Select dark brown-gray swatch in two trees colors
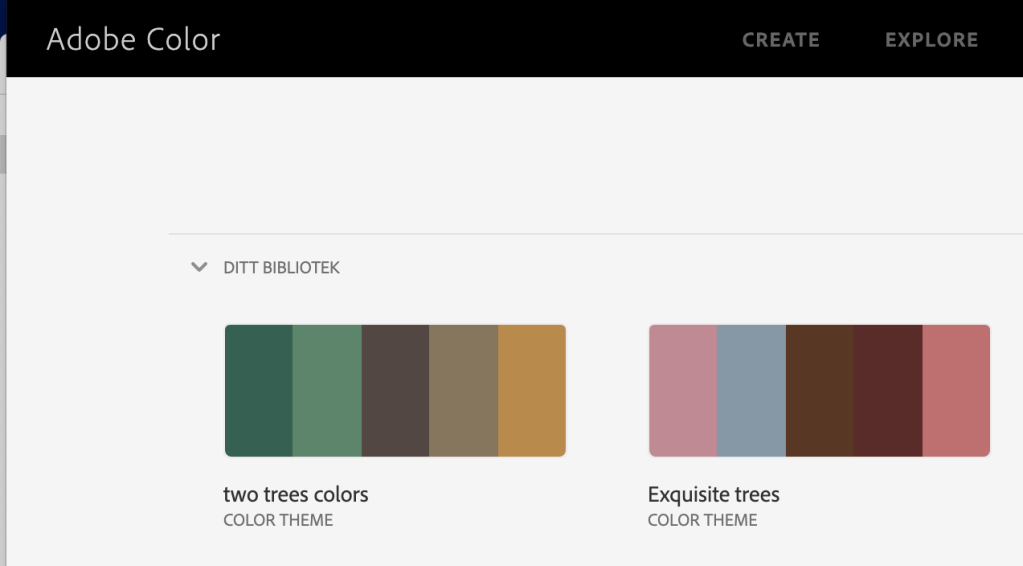Screen dimensions: 1023x566 [395, 390]
